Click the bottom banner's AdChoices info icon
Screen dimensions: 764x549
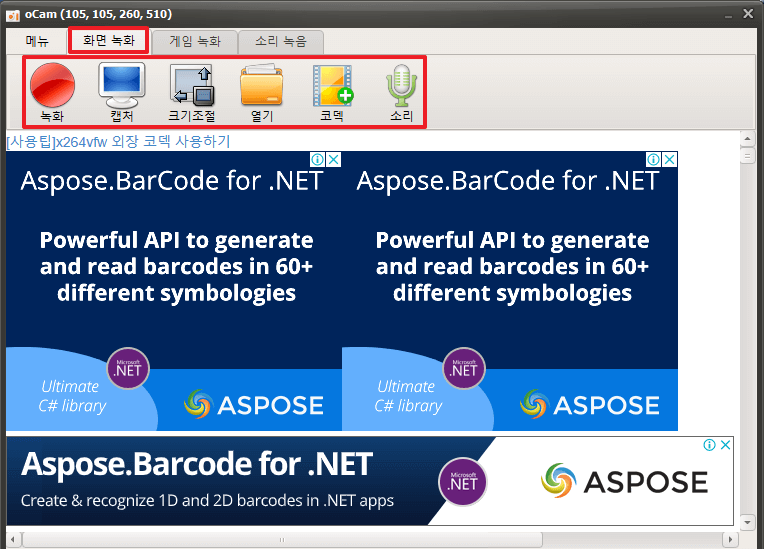pos(710,445)
